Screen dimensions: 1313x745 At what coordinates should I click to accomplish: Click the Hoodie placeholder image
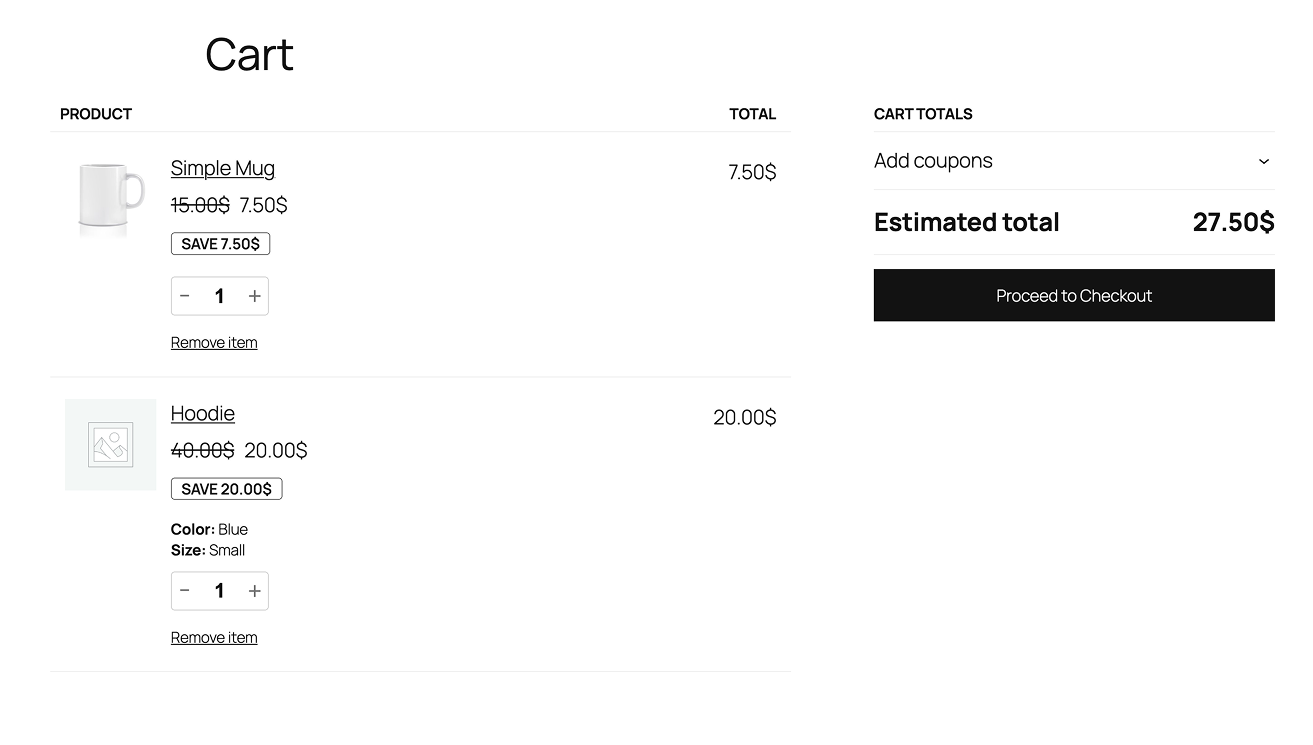pos(110,445)
